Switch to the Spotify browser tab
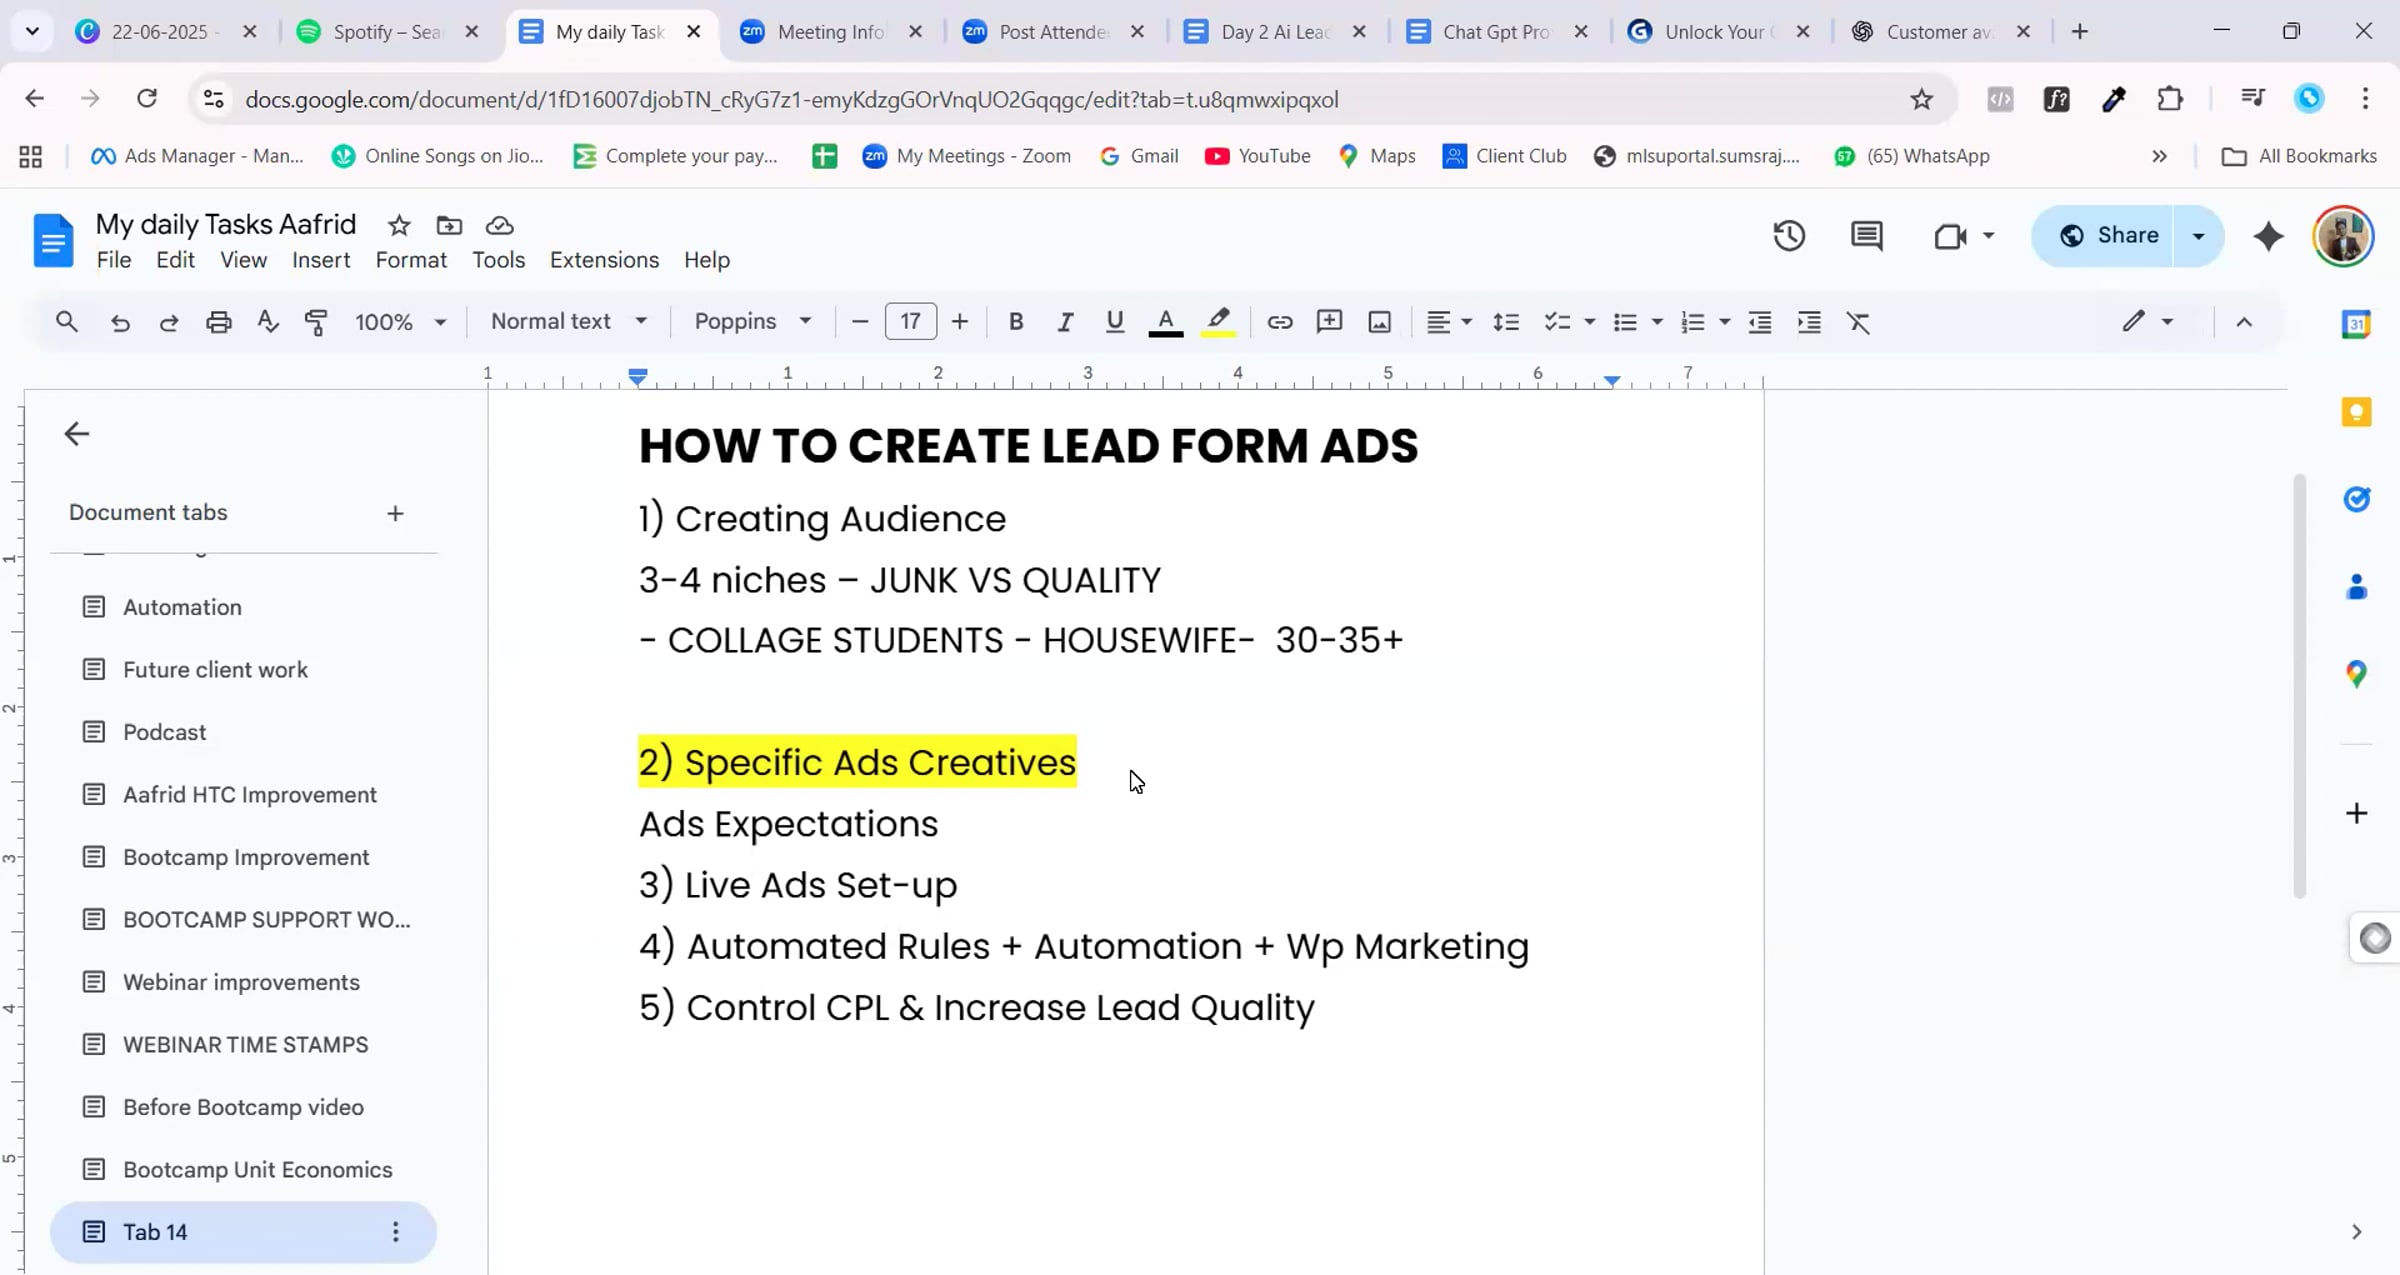This screenshot has height=1275, width=2400. tap(388, 32)
